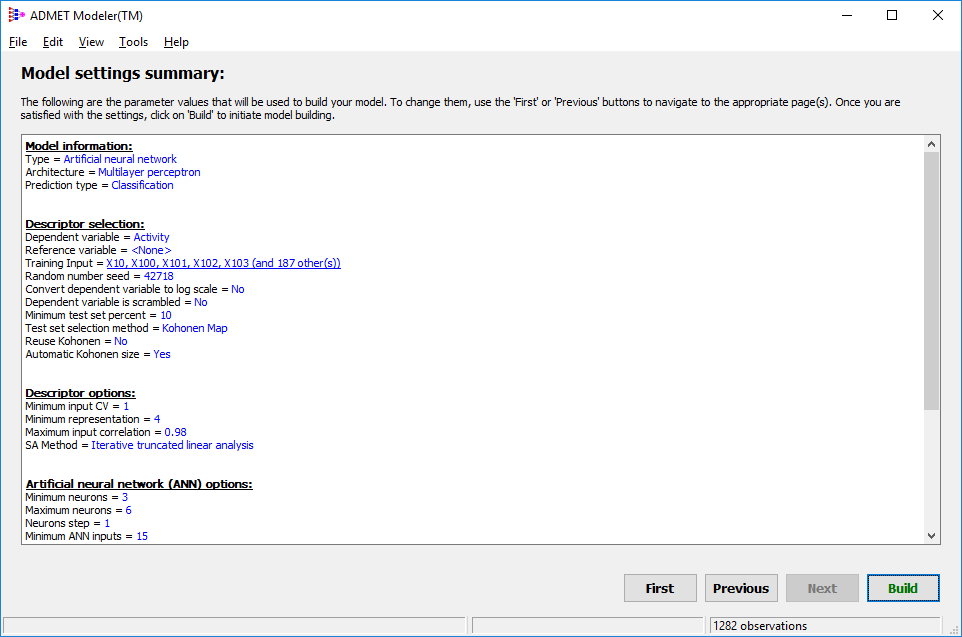
Task: Click the minimum test set percent 10
Action: 166,315
